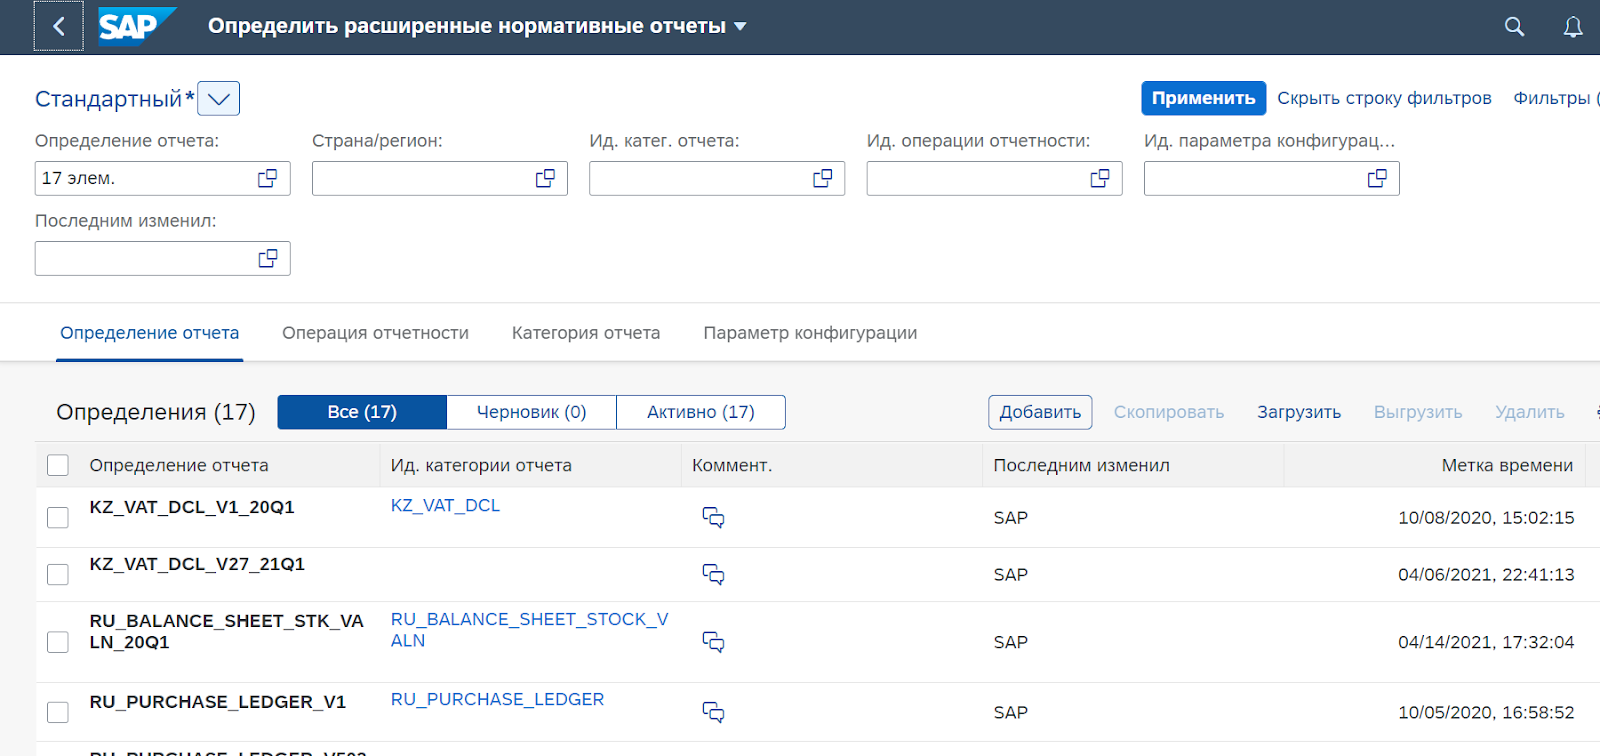Click the Добавить button
1600x756 pixels.
[1040, 412]
